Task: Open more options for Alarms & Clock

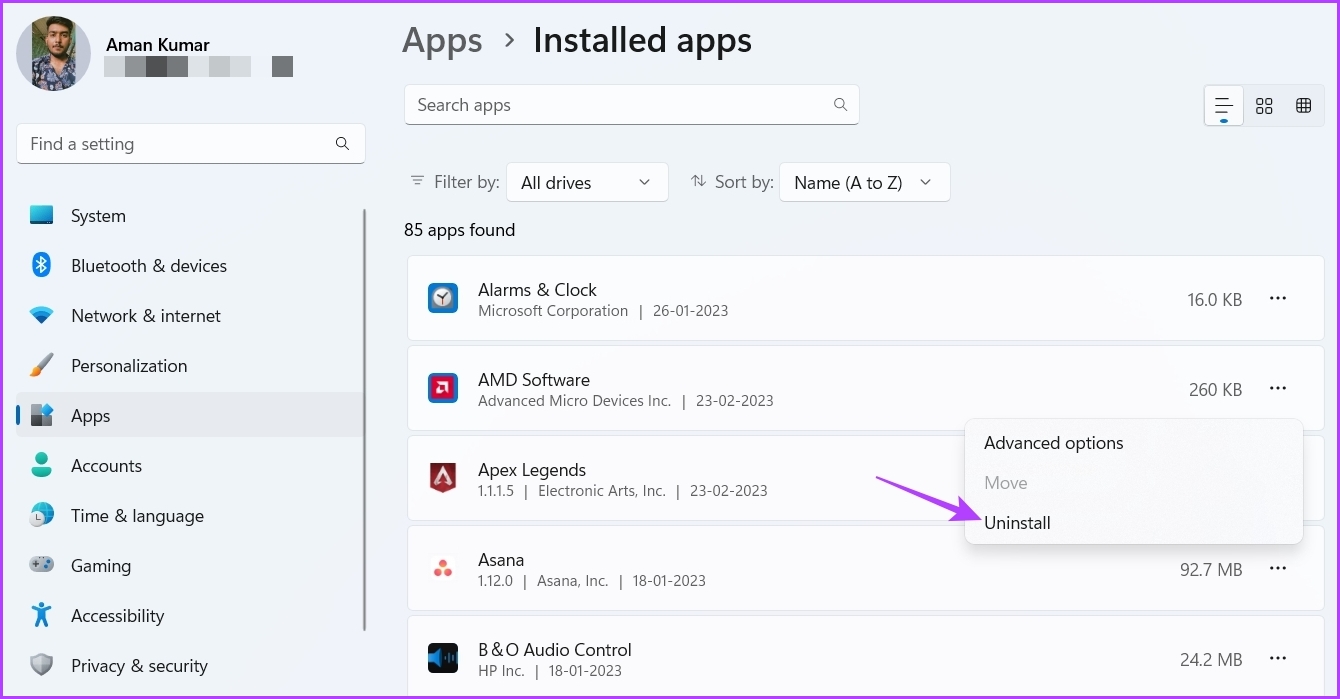Action: pos(1277,298)
